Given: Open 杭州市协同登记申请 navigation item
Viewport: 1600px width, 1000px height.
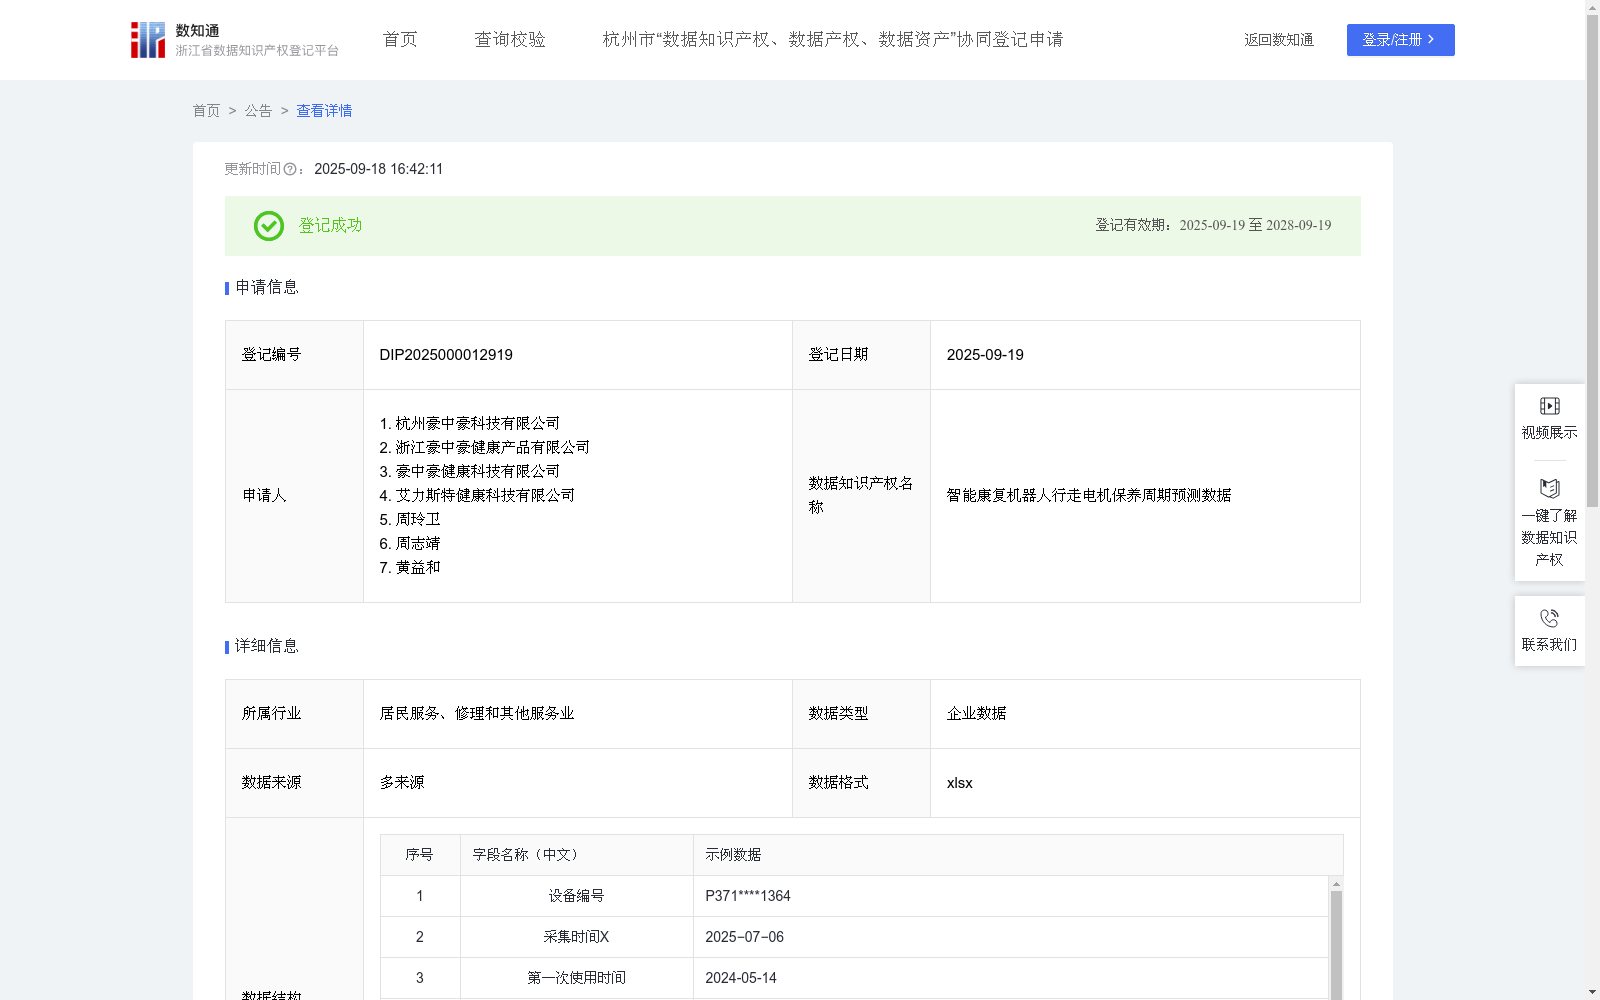Looking at the screenshot, I should 833,40.
